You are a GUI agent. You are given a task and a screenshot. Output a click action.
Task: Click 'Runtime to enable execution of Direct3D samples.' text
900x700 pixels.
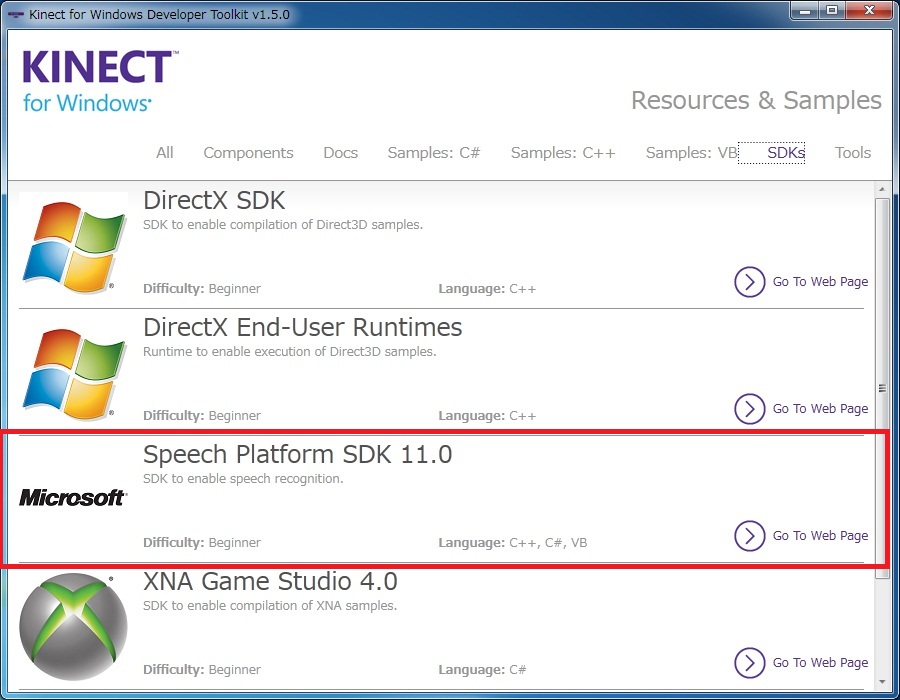point(289,351)
